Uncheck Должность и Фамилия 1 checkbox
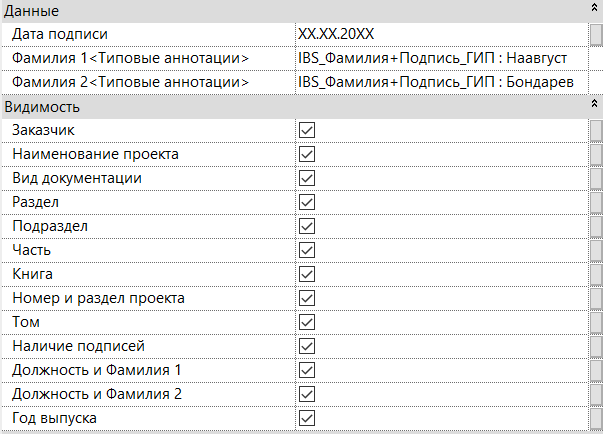Screen dimensions: 603x434 click(x=307, y=370)
